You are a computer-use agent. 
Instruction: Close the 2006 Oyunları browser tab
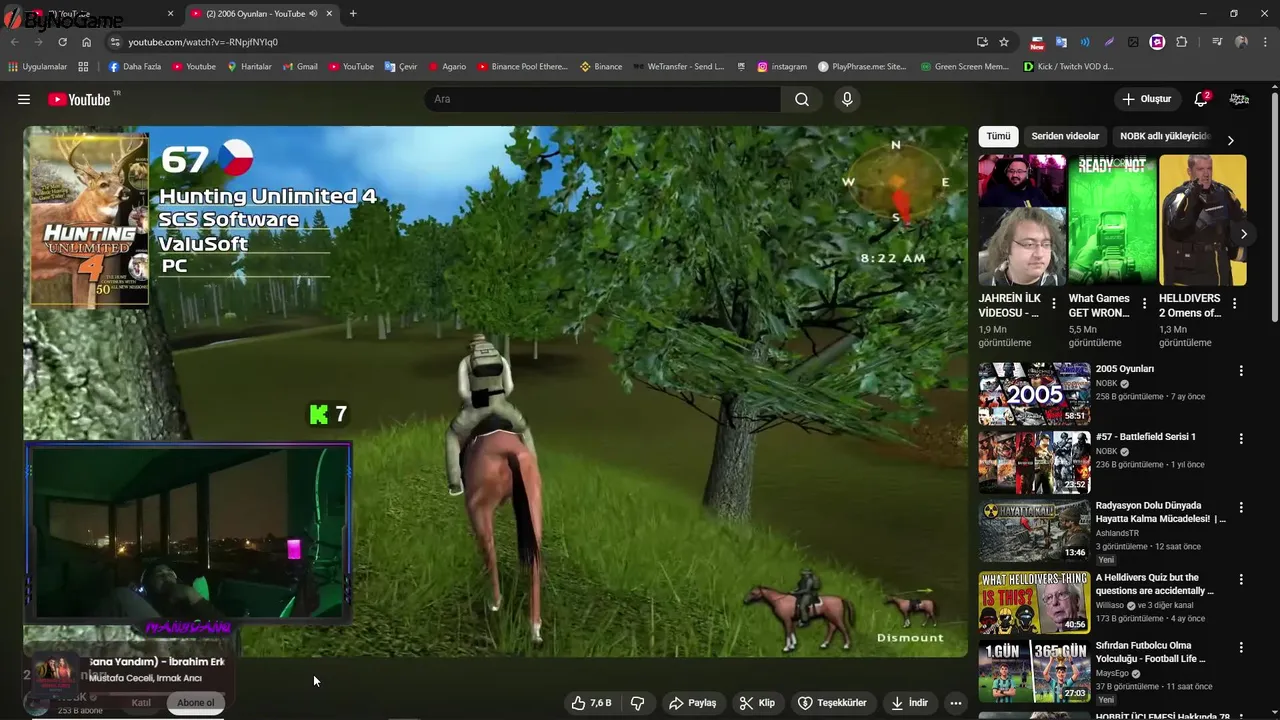click(329, 14)
